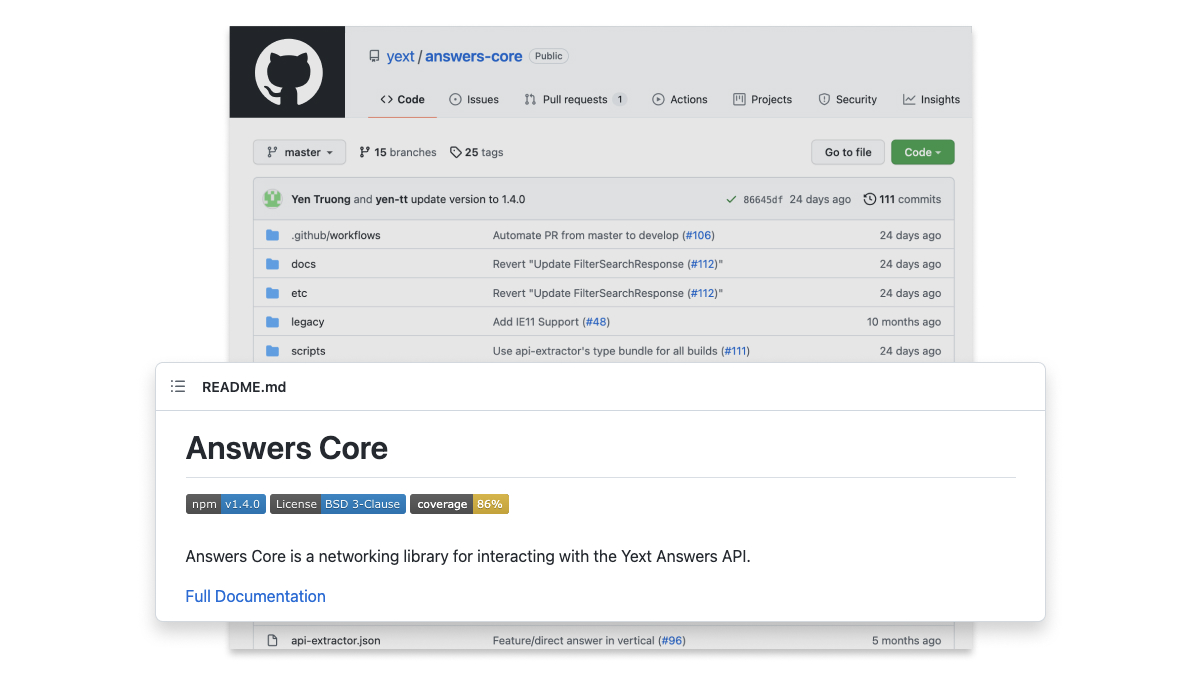Open pull request #96 link
Image resolution: width=1200 pixels, height=675 pixels.
click(x=672, y=640)
